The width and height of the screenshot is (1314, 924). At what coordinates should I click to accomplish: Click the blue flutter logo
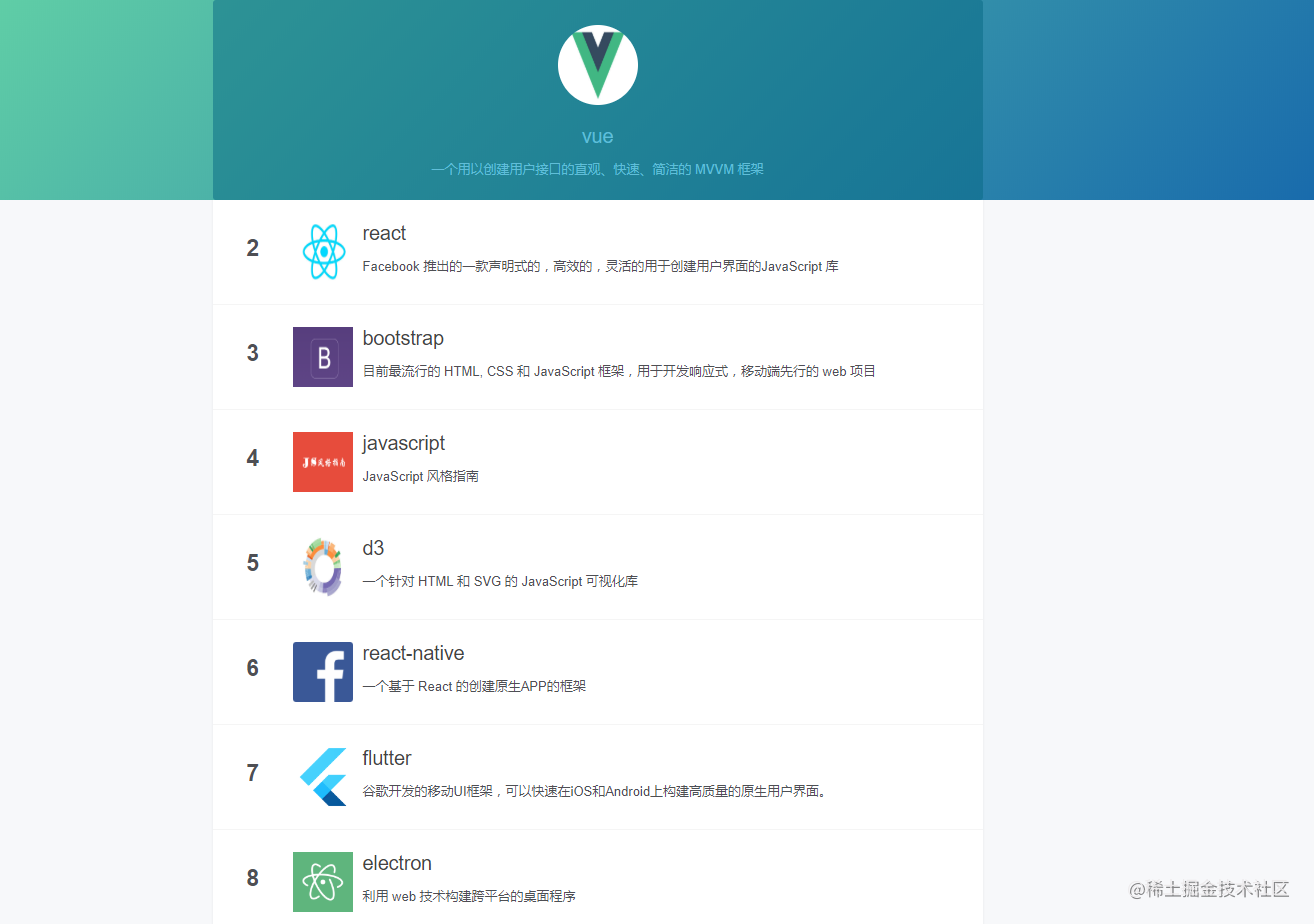(323, 777)
